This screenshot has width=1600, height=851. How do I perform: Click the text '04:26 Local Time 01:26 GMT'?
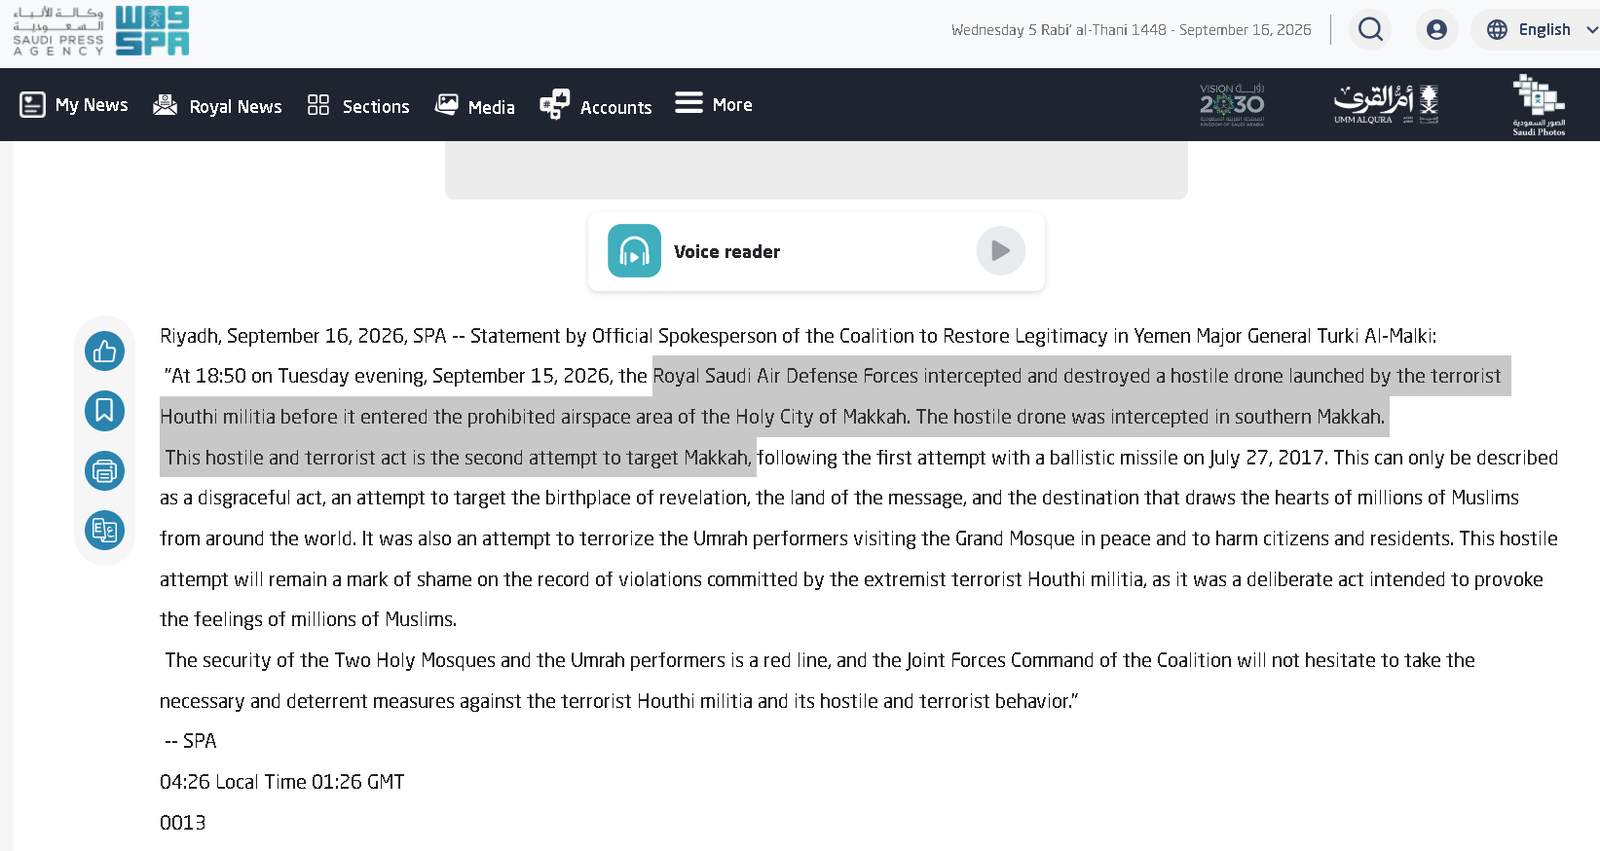282,782
